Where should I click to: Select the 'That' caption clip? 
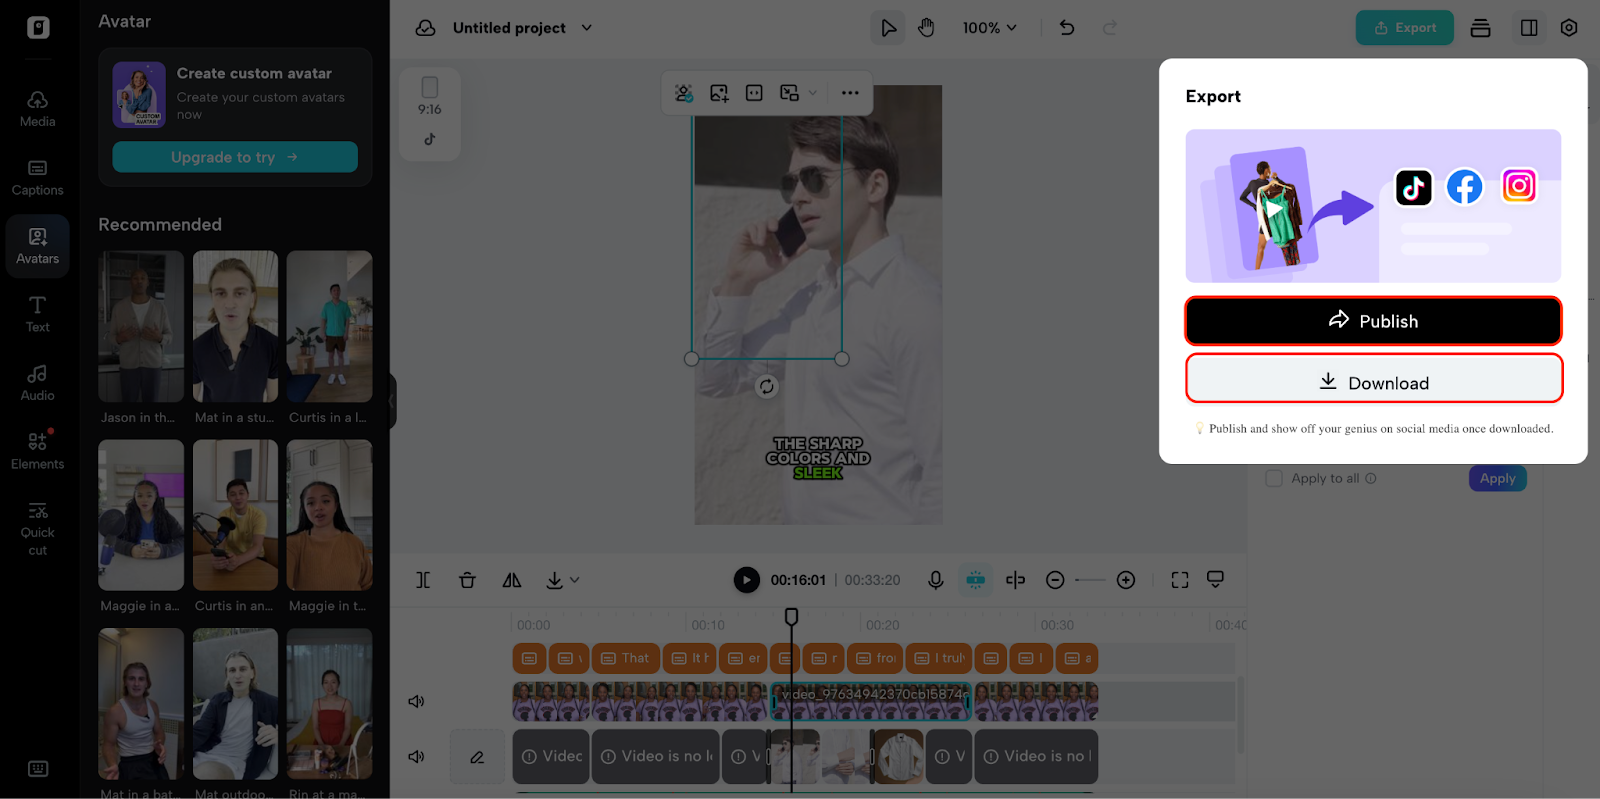tap(625, 658)
